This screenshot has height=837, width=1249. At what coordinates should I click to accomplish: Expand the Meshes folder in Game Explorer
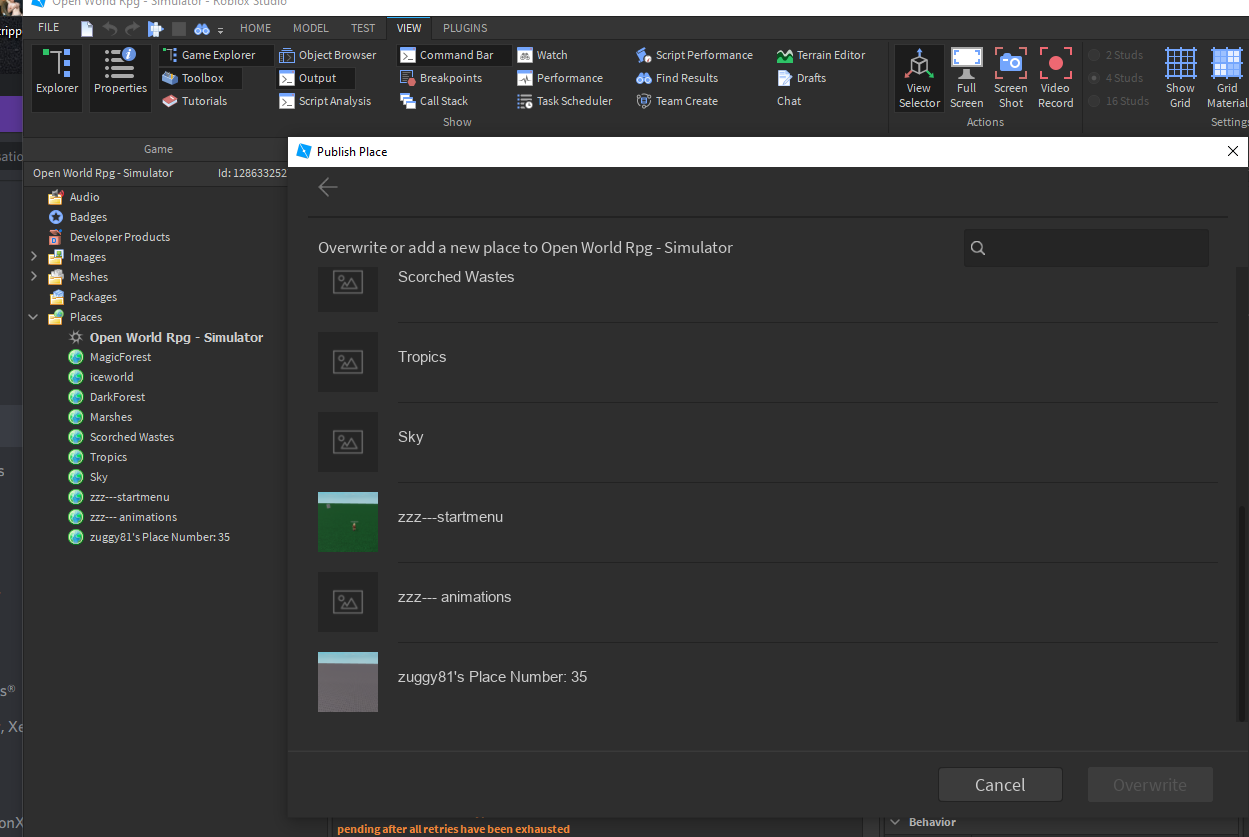tap(34, 277)
